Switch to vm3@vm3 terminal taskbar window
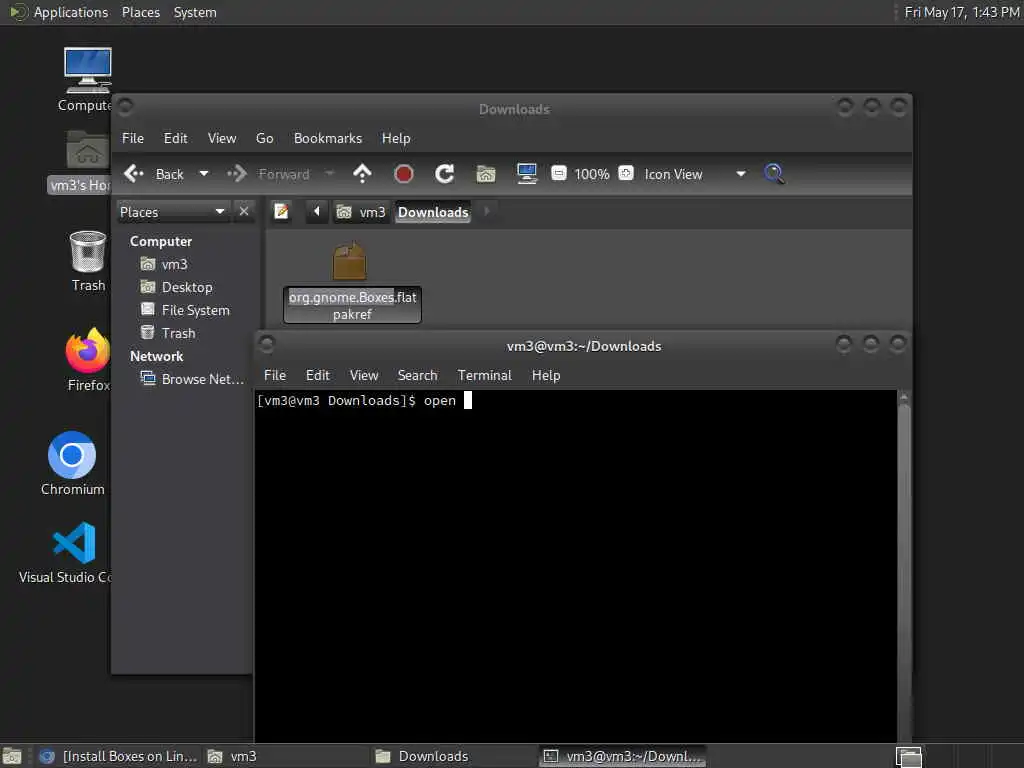 623,756
